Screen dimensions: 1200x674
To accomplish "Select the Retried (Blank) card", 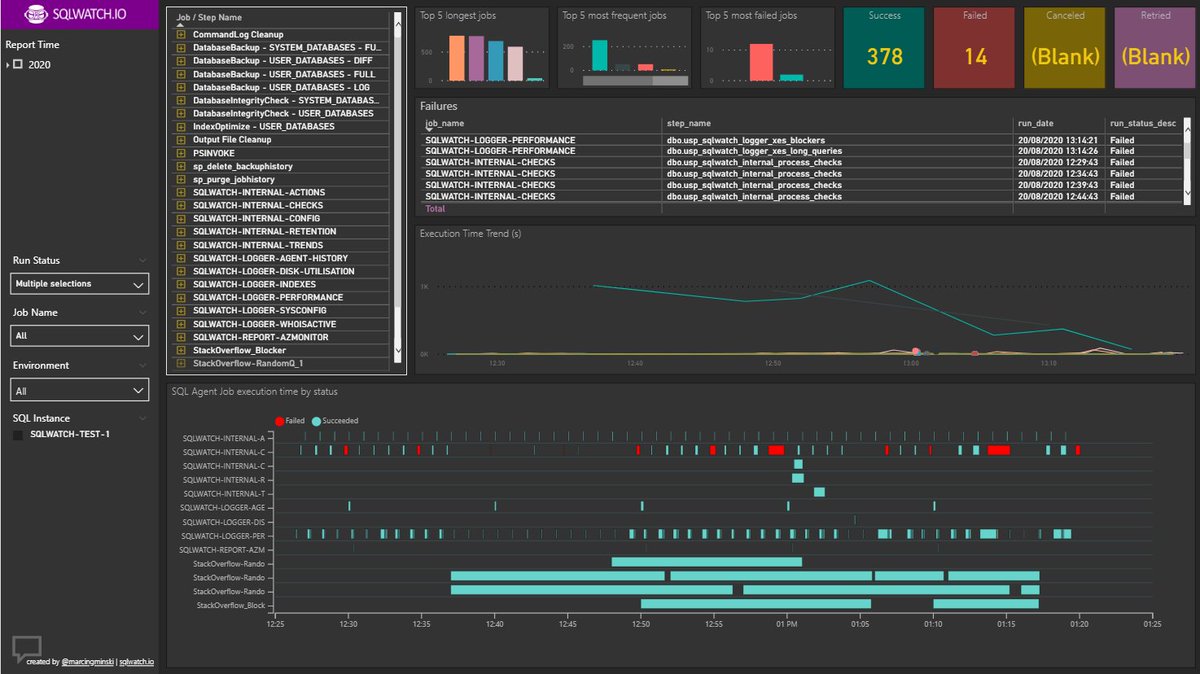I will (1155, 48).
